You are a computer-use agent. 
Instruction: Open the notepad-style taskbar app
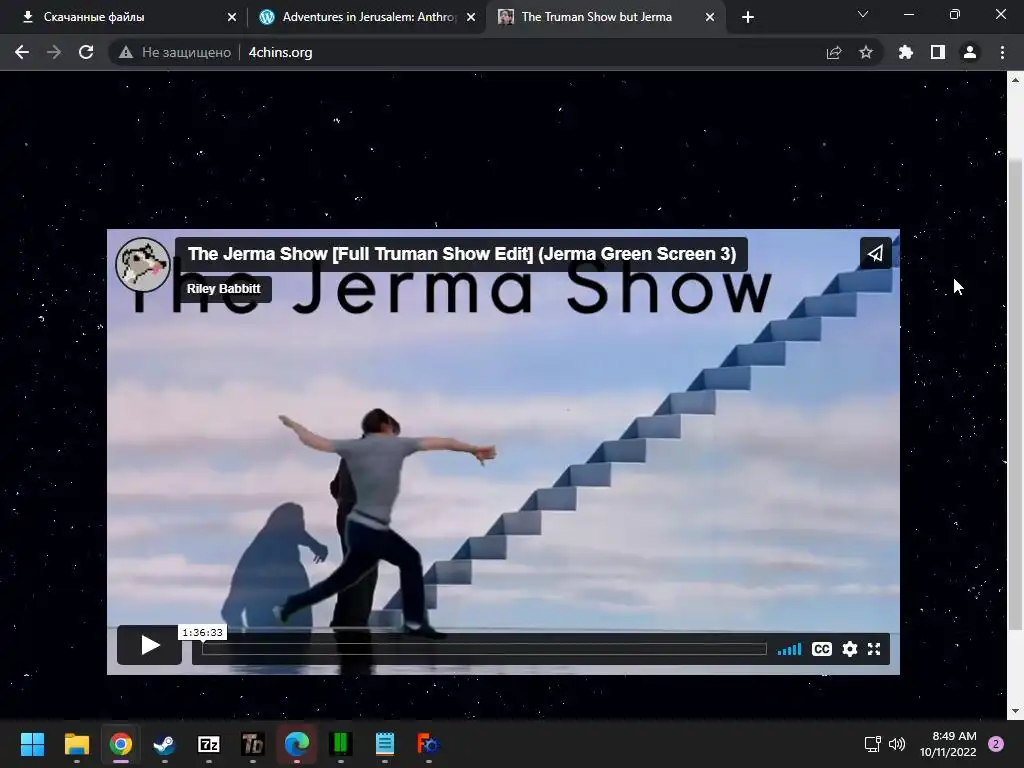pyautogui.click(x=385, y=744)
